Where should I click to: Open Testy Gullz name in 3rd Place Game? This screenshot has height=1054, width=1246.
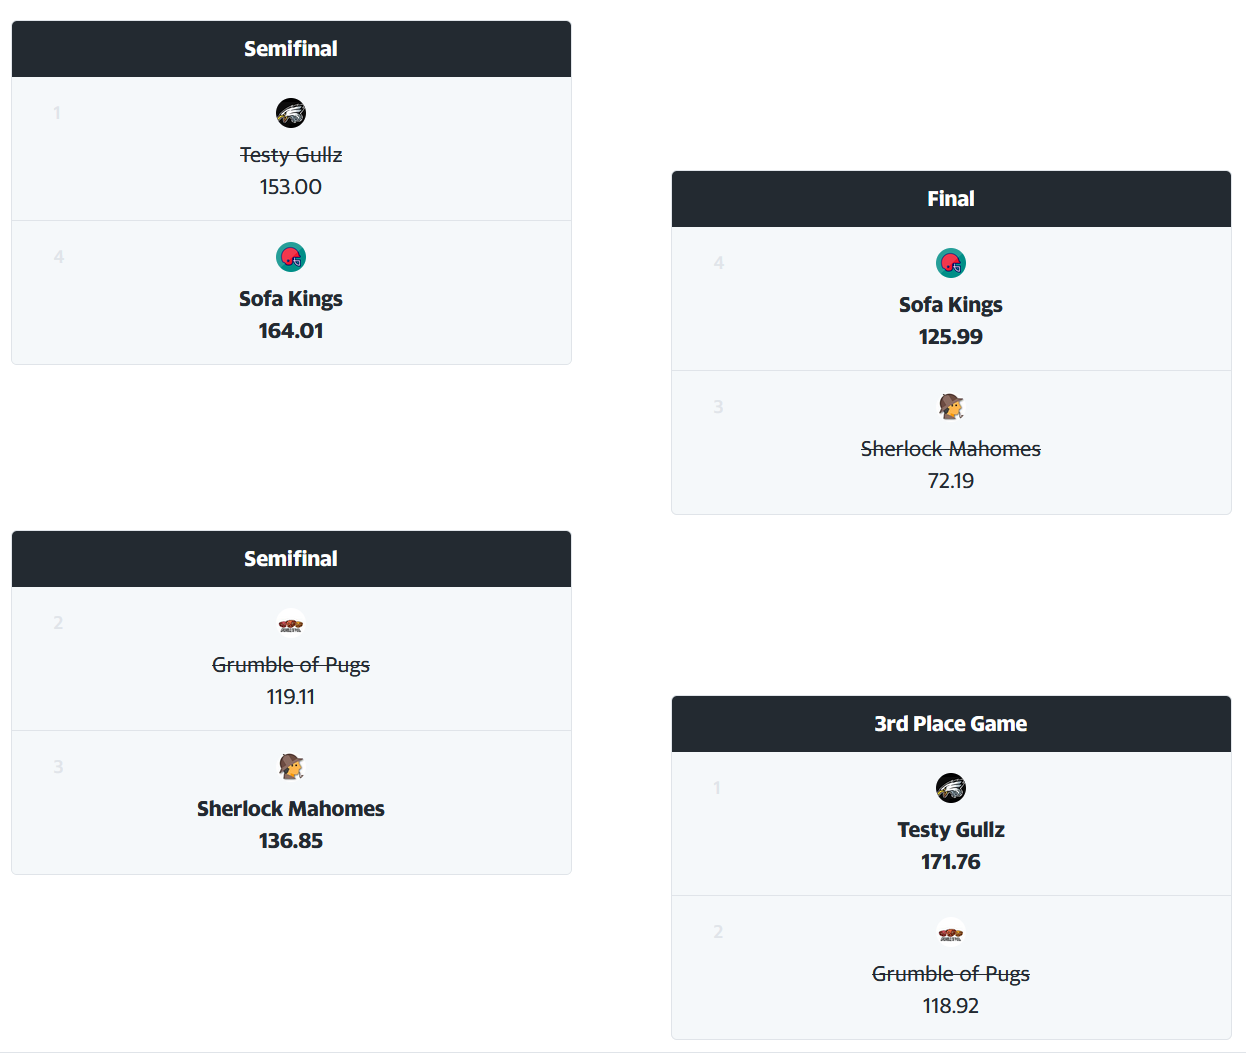click(951, 830)
